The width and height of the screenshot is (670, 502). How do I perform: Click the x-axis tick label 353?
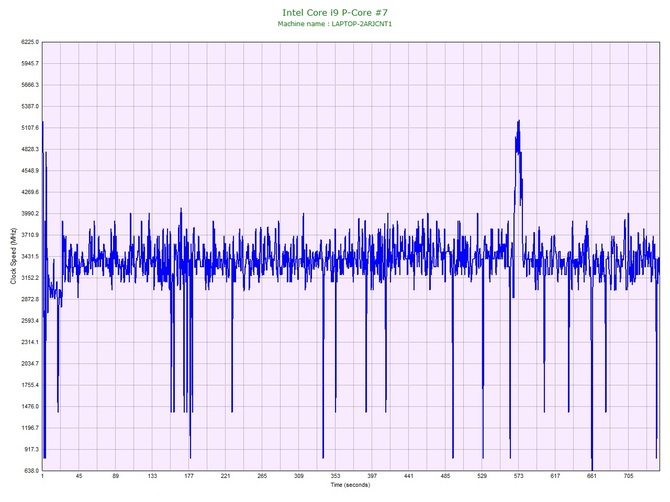(x=335, y=476)
